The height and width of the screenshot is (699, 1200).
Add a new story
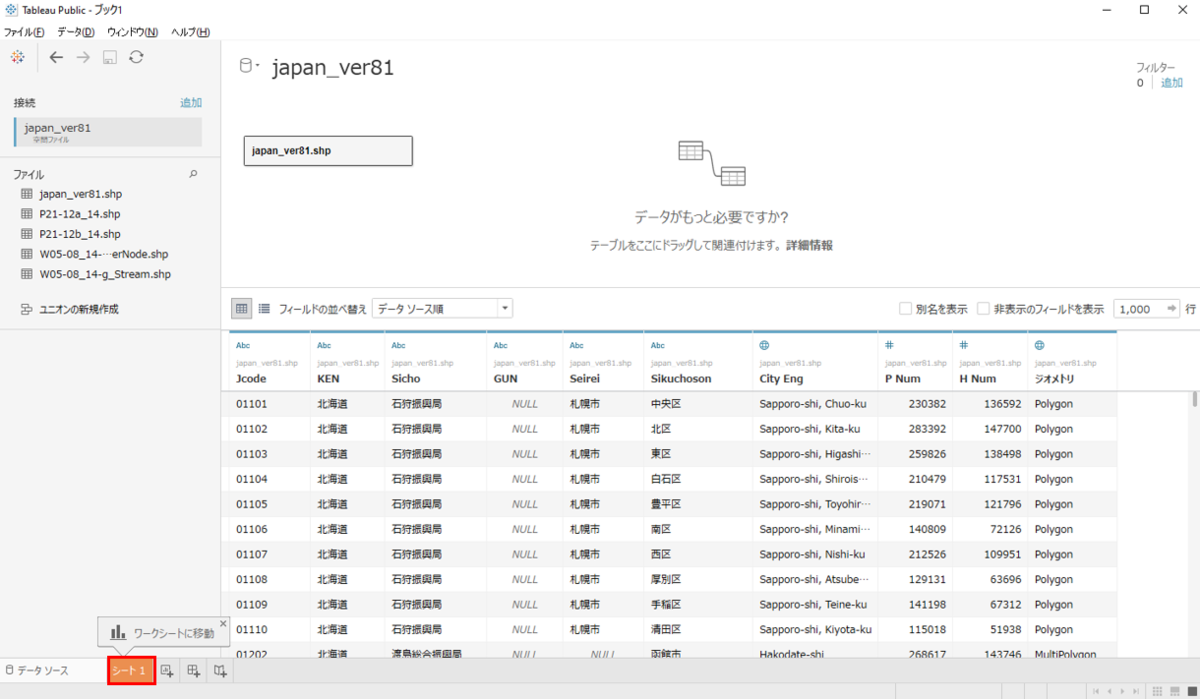pos(220,670)
